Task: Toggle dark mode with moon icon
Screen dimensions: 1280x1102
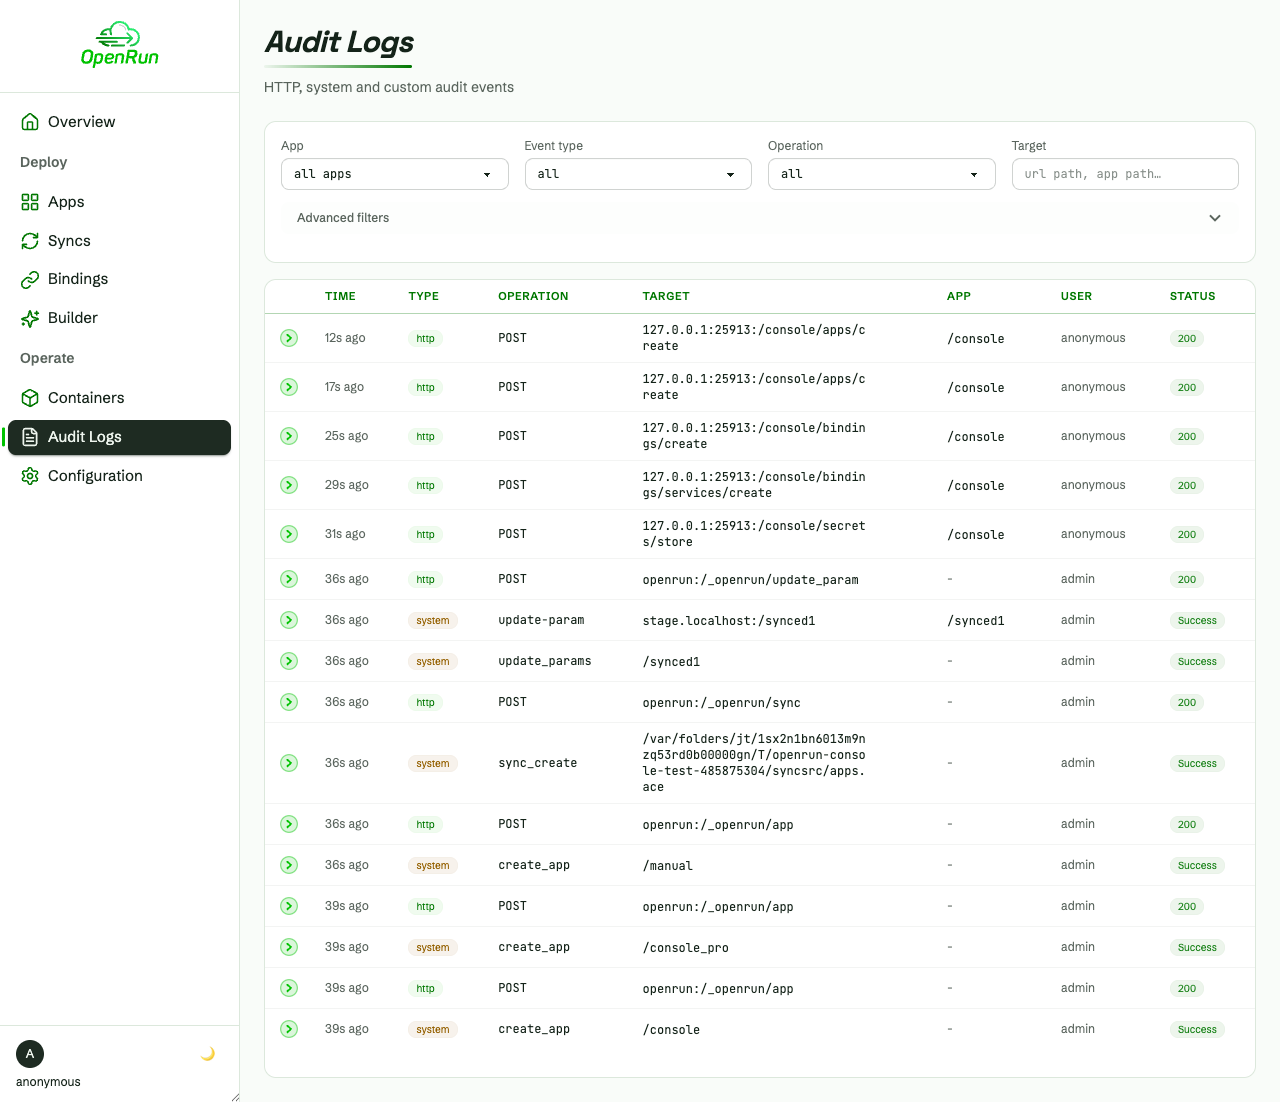Action: tap(208, 1054)
